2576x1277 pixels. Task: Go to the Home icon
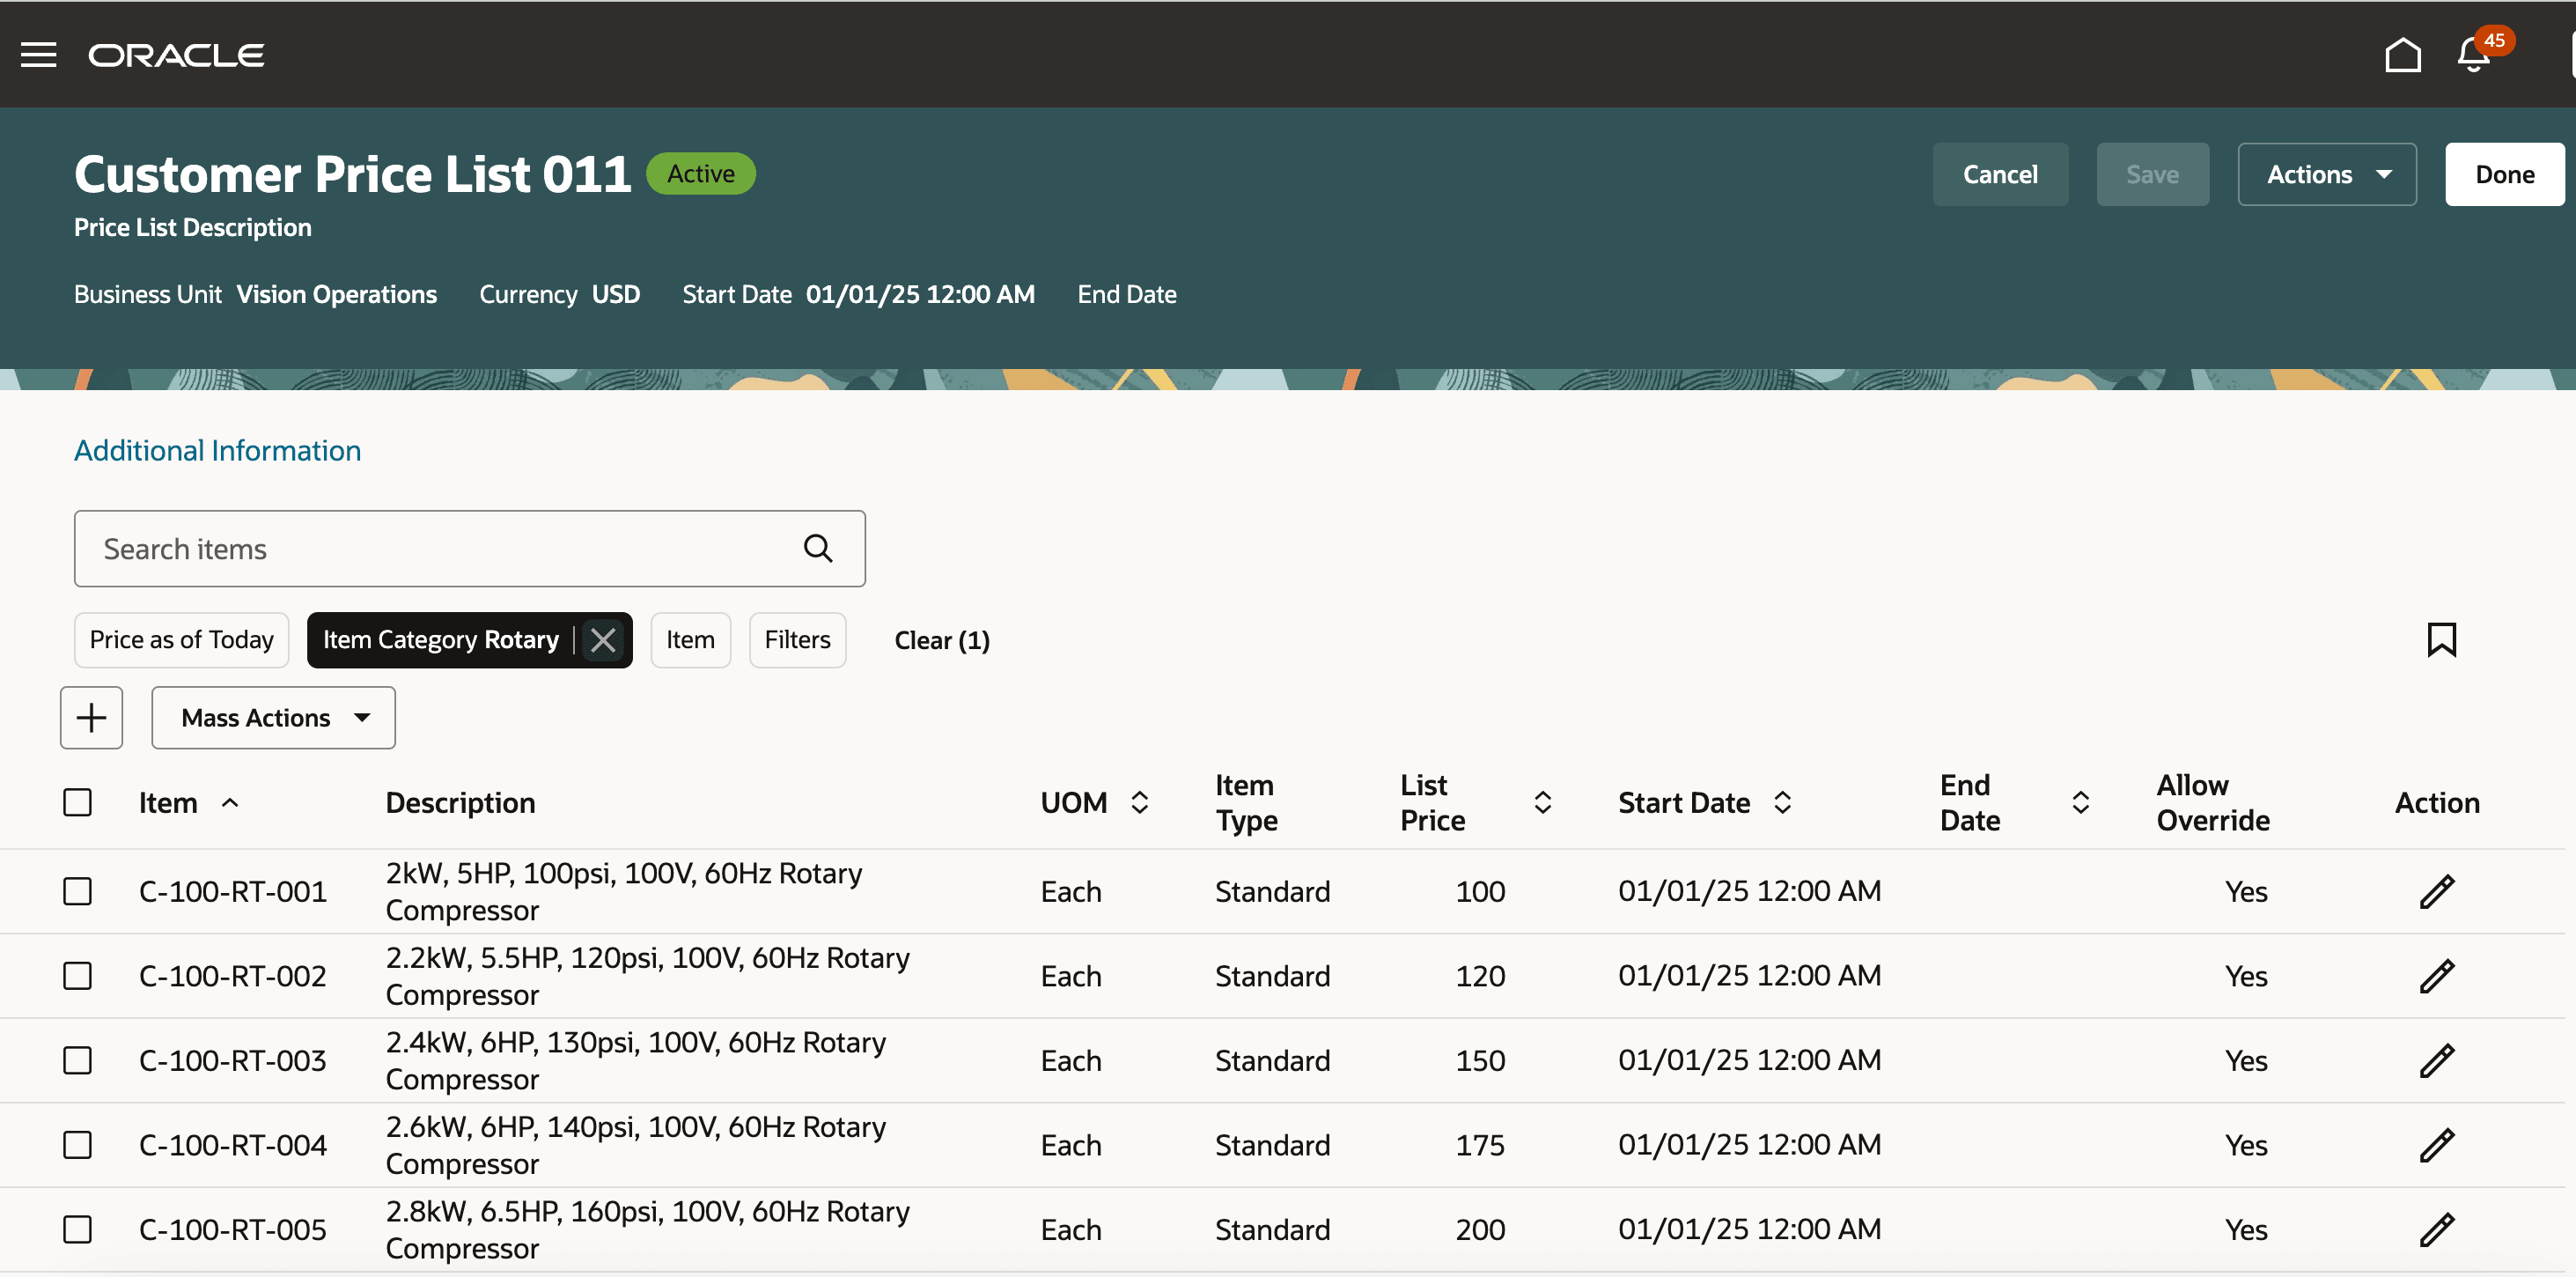2402,55
